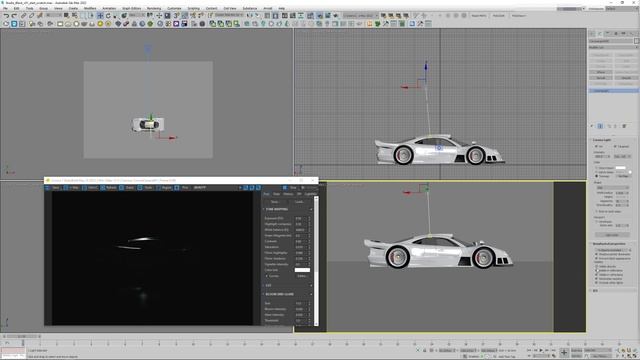The height and width of the screenshot is (360, 640).
Task: Select the Texmap color radio
Action: click(x=596, y=176)
